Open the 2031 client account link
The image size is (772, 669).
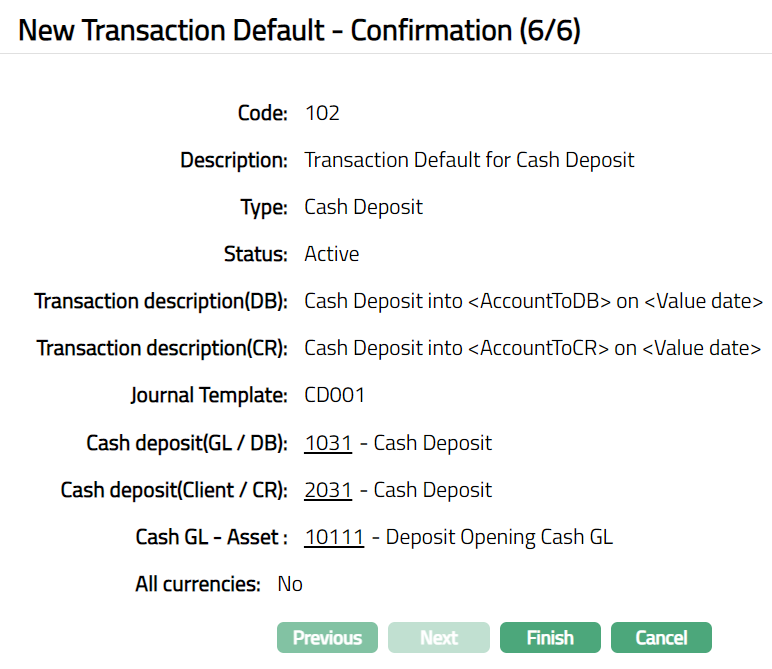[x=328, y=490]
